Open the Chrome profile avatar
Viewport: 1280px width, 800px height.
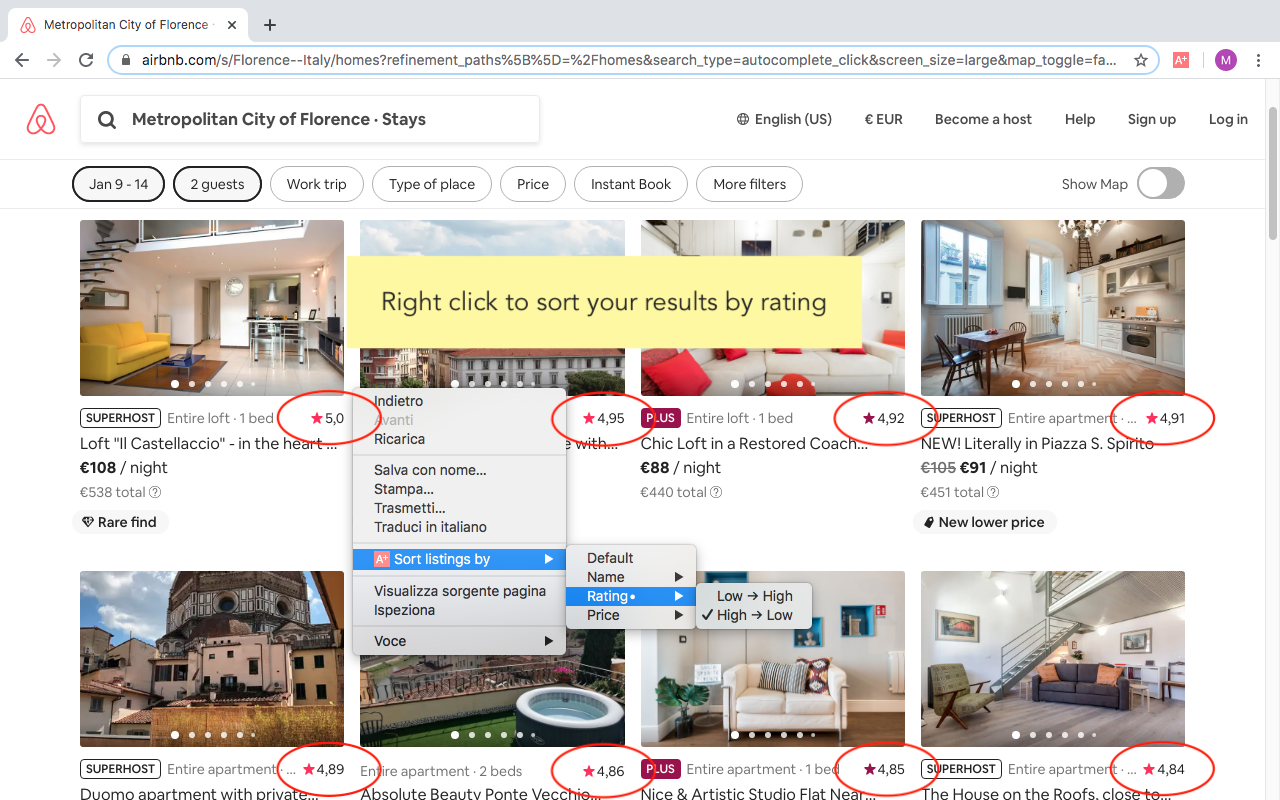(1226, 60)
